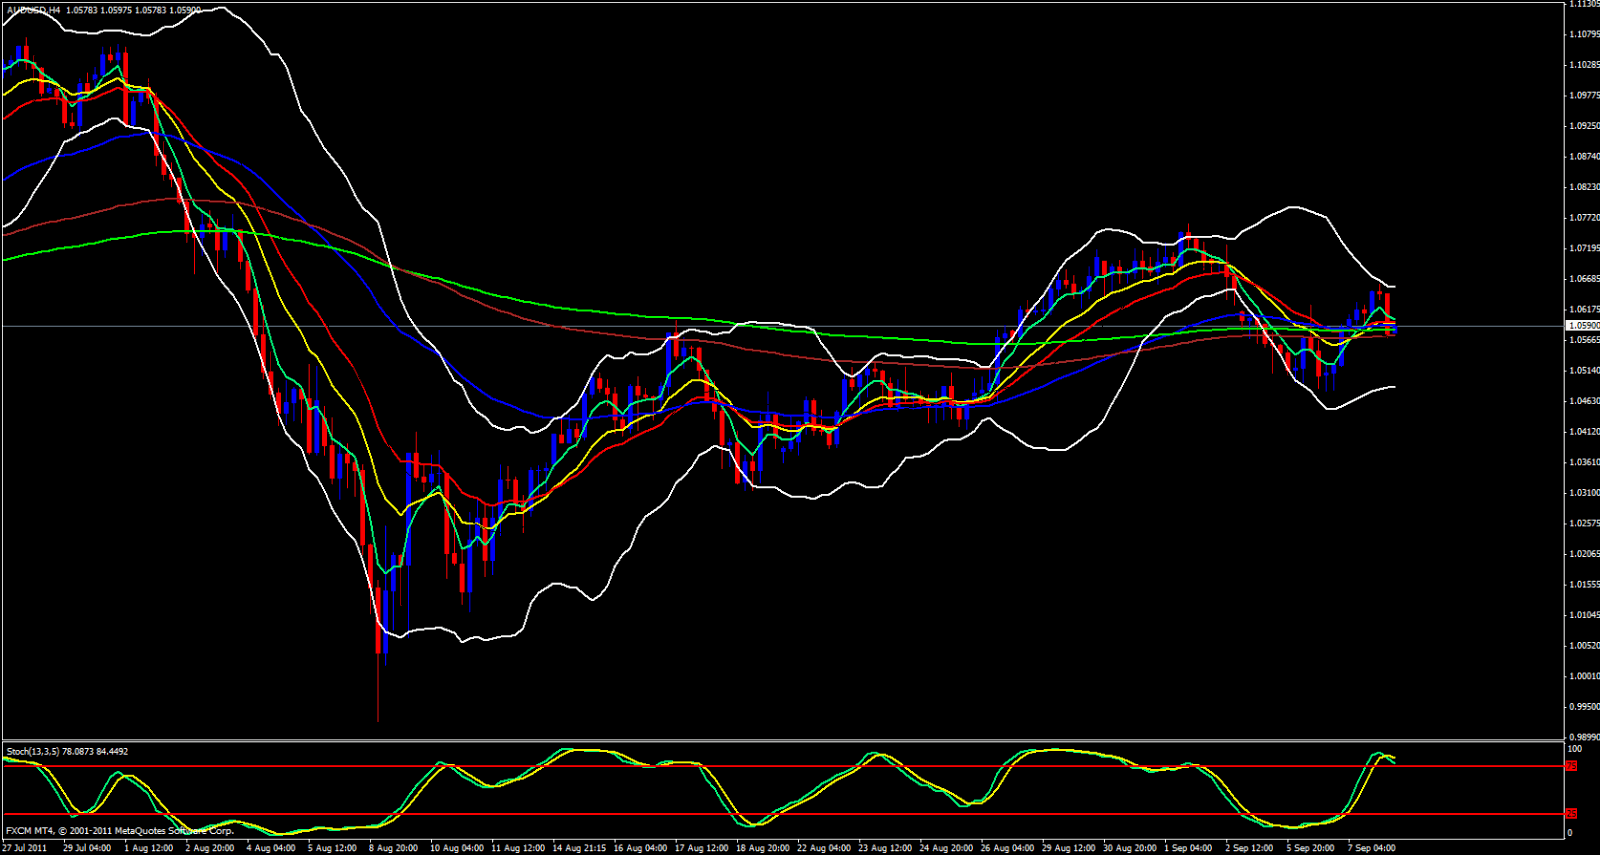Viewport: 1600px width, 855px height.
Task: Click the stochastic scale value 0
Action: [1569, 833]
